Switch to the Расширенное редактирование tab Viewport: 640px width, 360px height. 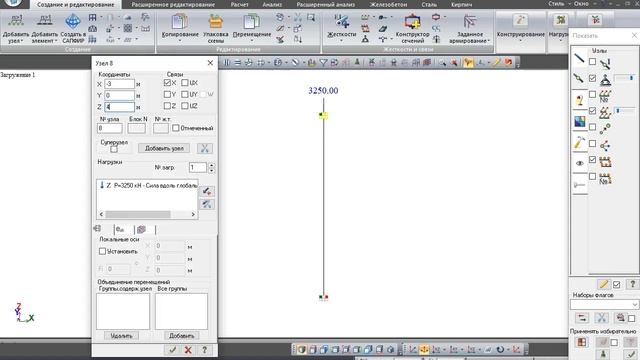[x=173, y=4]
